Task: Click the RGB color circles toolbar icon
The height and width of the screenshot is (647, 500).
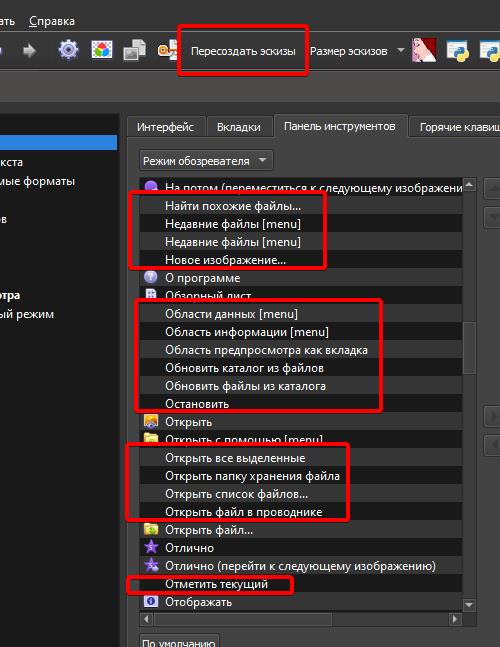Action: [x=101, y=50]
